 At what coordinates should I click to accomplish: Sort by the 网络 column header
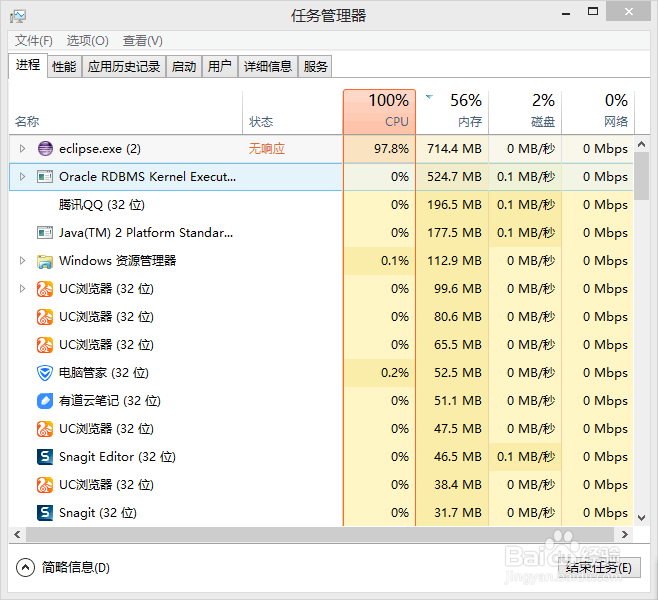[598, 112]
